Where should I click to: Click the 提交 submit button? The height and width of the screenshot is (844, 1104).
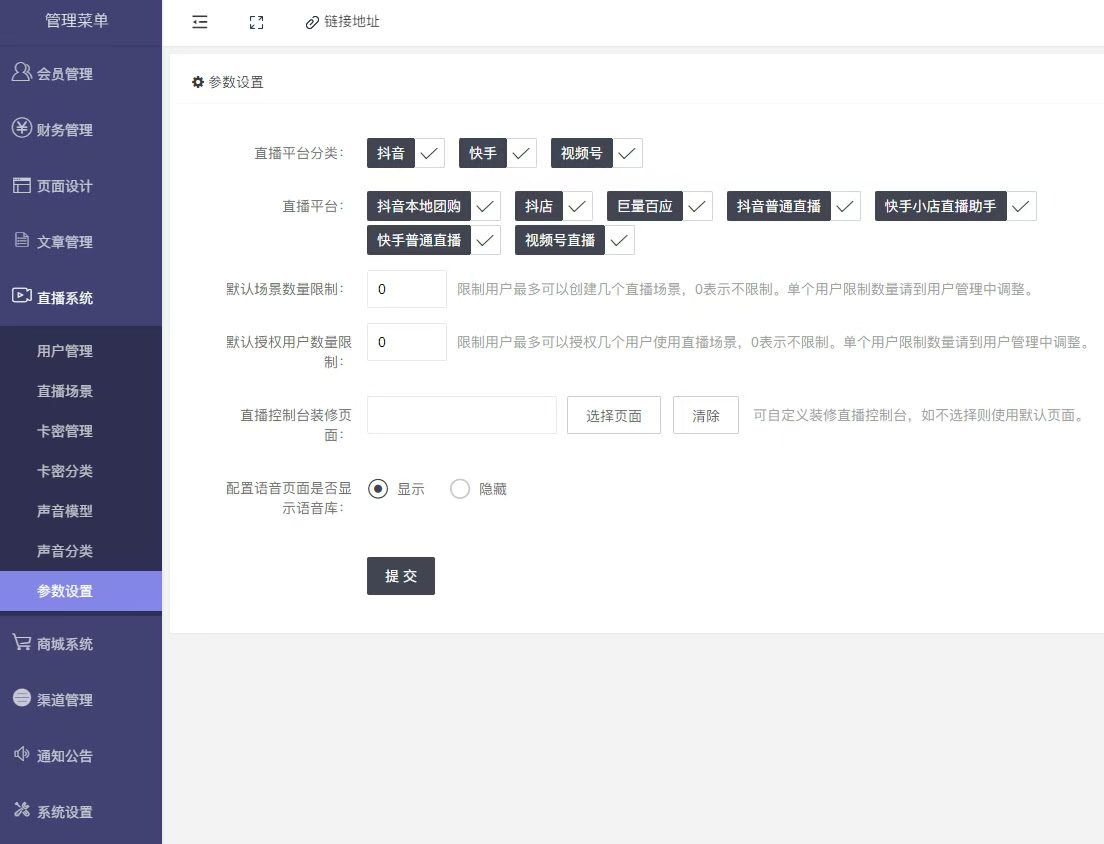[x=400, y=576]
